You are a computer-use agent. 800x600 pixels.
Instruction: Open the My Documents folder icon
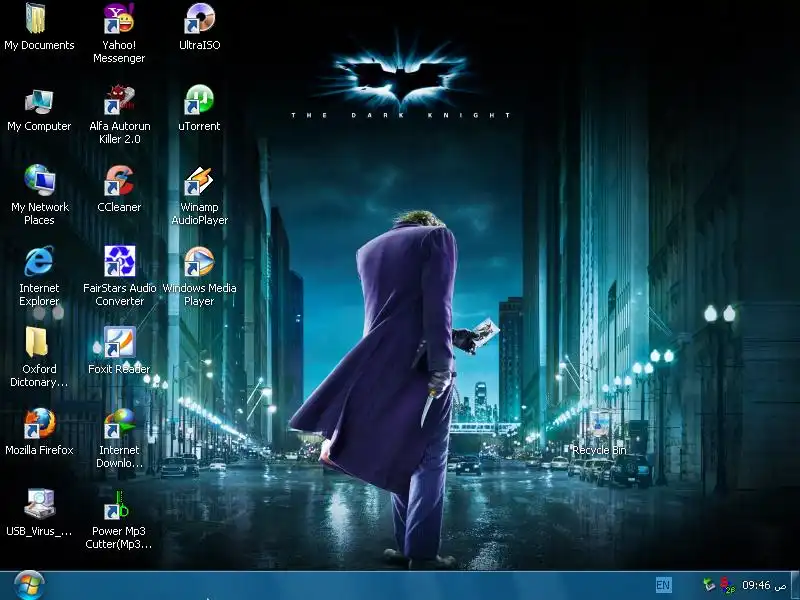(36, 18)
